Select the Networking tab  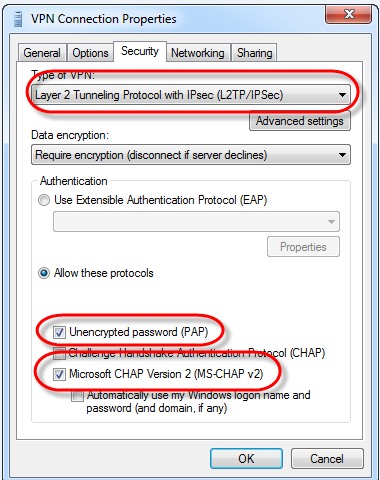tap(198, 53)
